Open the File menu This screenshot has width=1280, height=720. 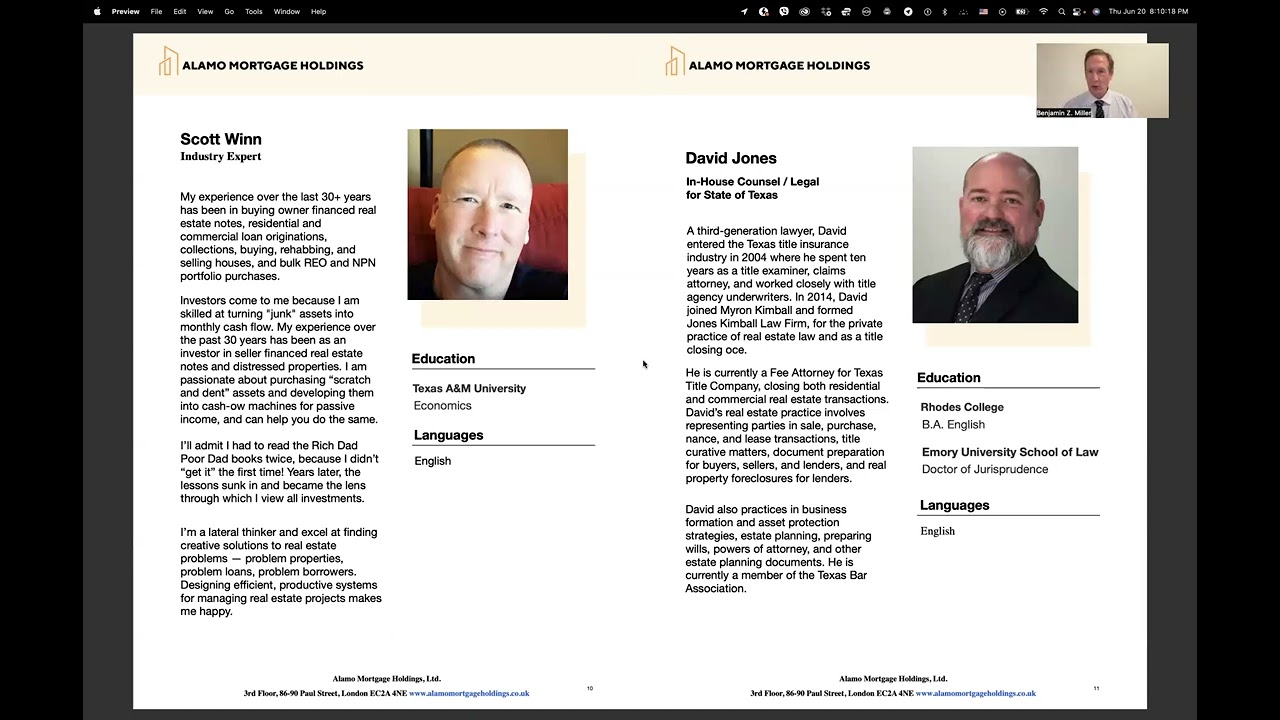(157, 11)
